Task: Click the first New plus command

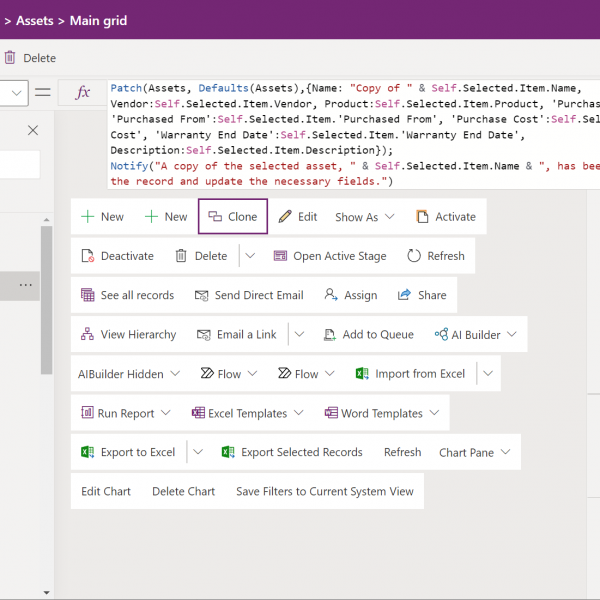Action: 102,217
